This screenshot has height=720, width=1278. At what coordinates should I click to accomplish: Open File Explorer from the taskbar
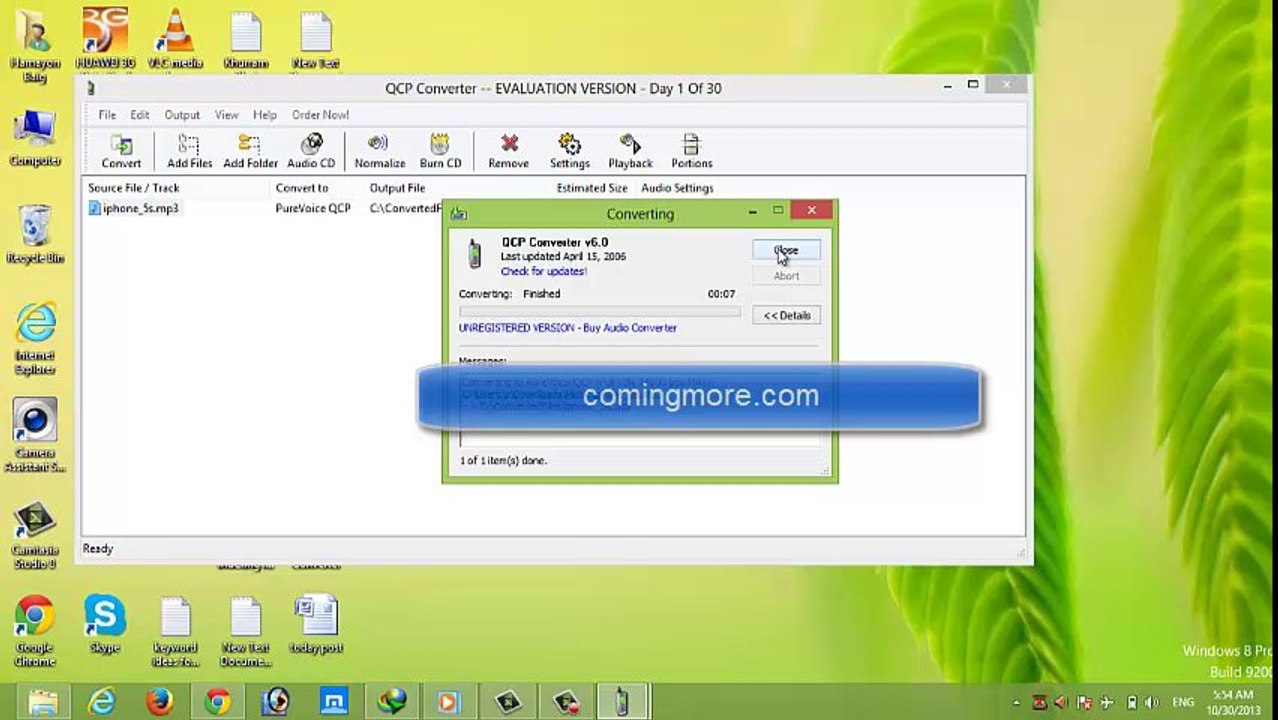(x=43, y=702)
